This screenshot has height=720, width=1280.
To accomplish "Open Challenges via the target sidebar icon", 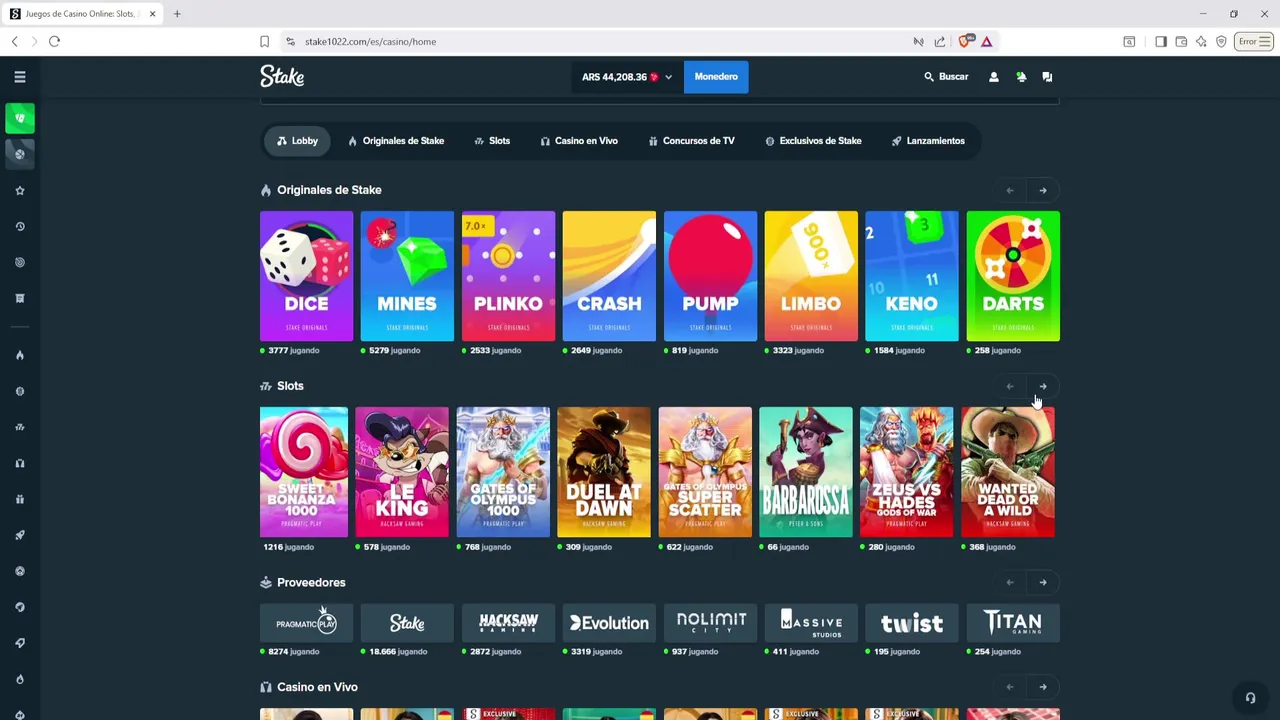I will point(19,262).
